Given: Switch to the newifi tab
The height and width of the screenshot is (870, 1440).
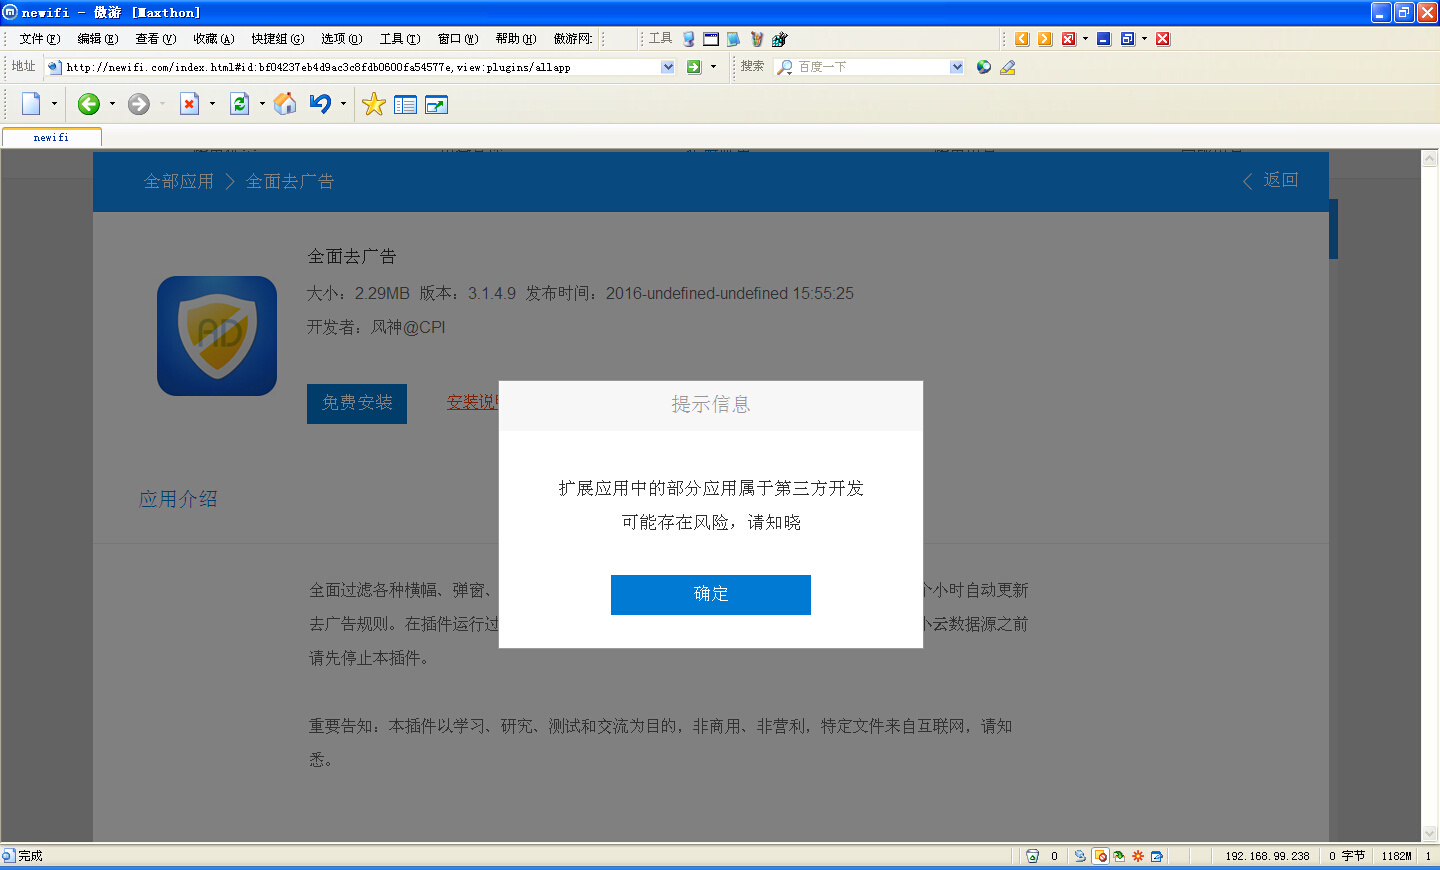Looking at the screenshot, I should point(50,137).
